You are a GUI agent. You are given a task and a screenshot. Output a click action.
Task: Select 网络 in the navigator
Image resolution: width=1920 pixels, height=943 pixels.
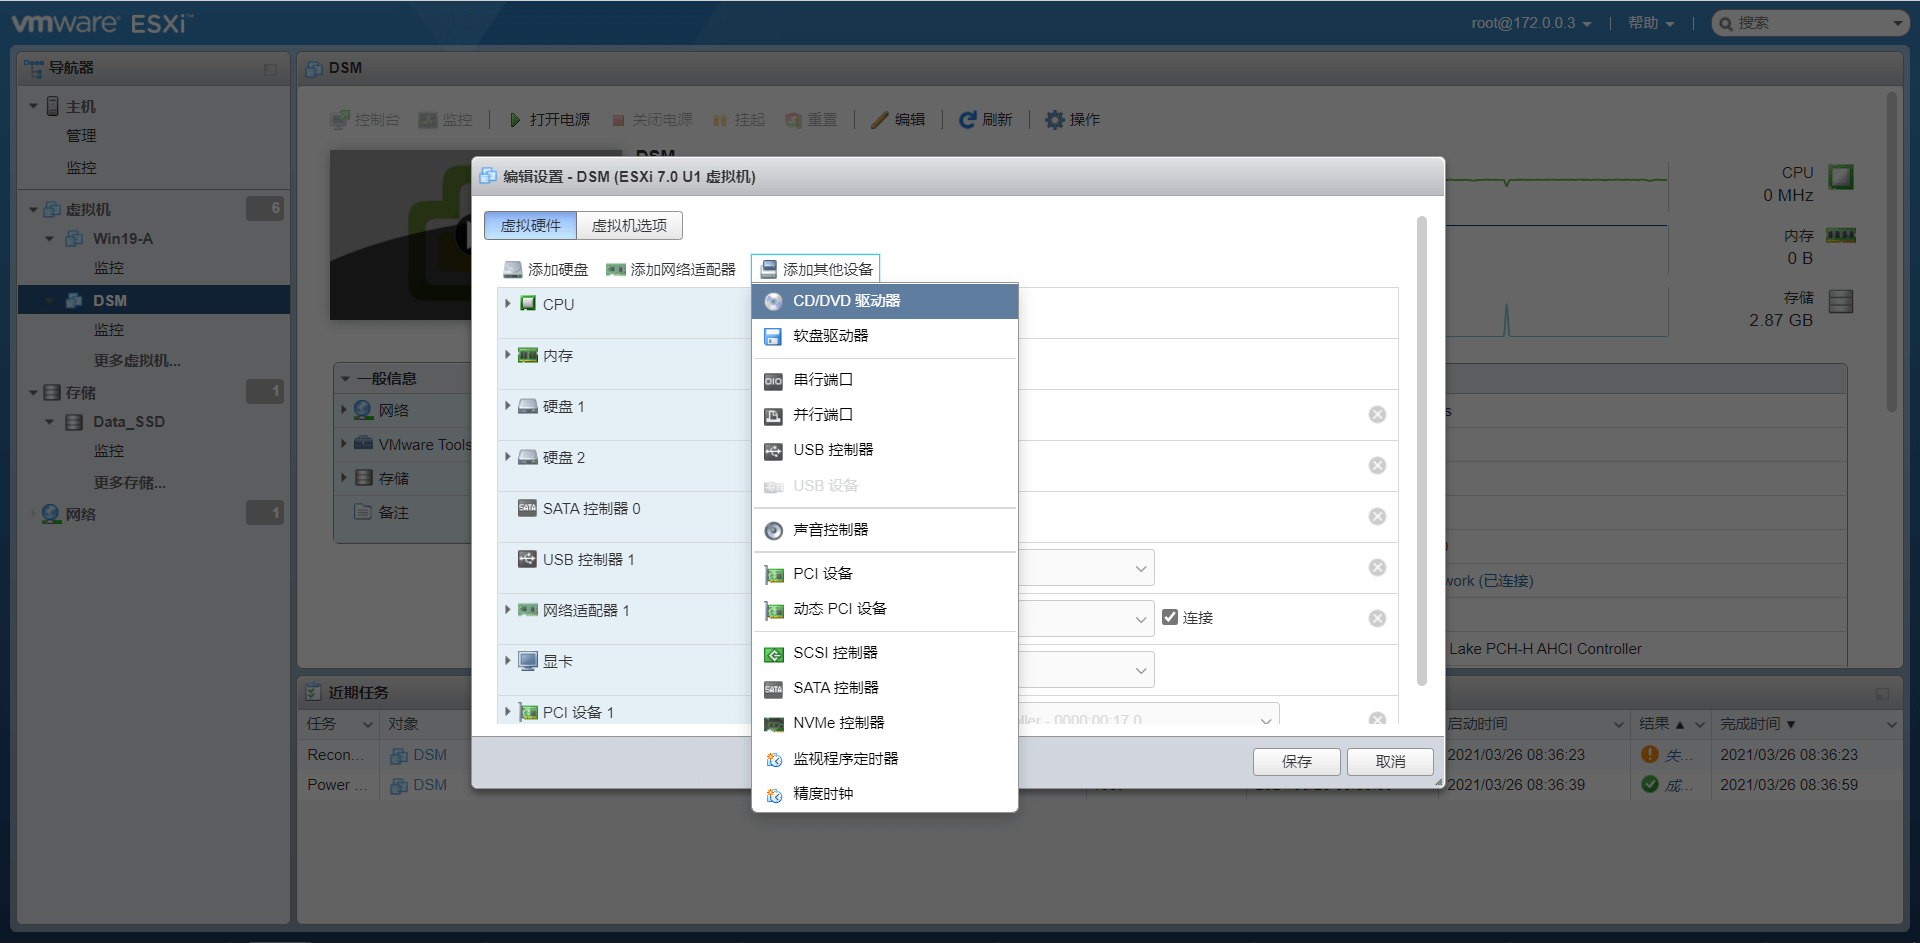pos(81,515)
